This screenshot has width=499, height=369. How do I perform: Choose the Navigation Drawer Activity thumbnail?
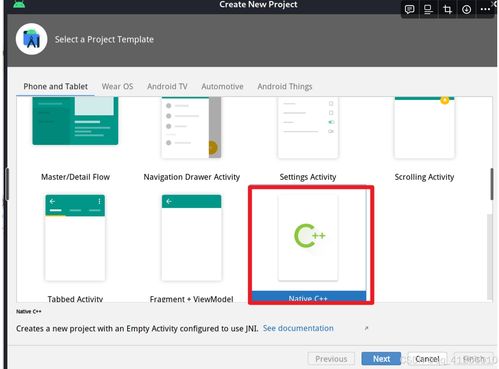coord(191,127)
